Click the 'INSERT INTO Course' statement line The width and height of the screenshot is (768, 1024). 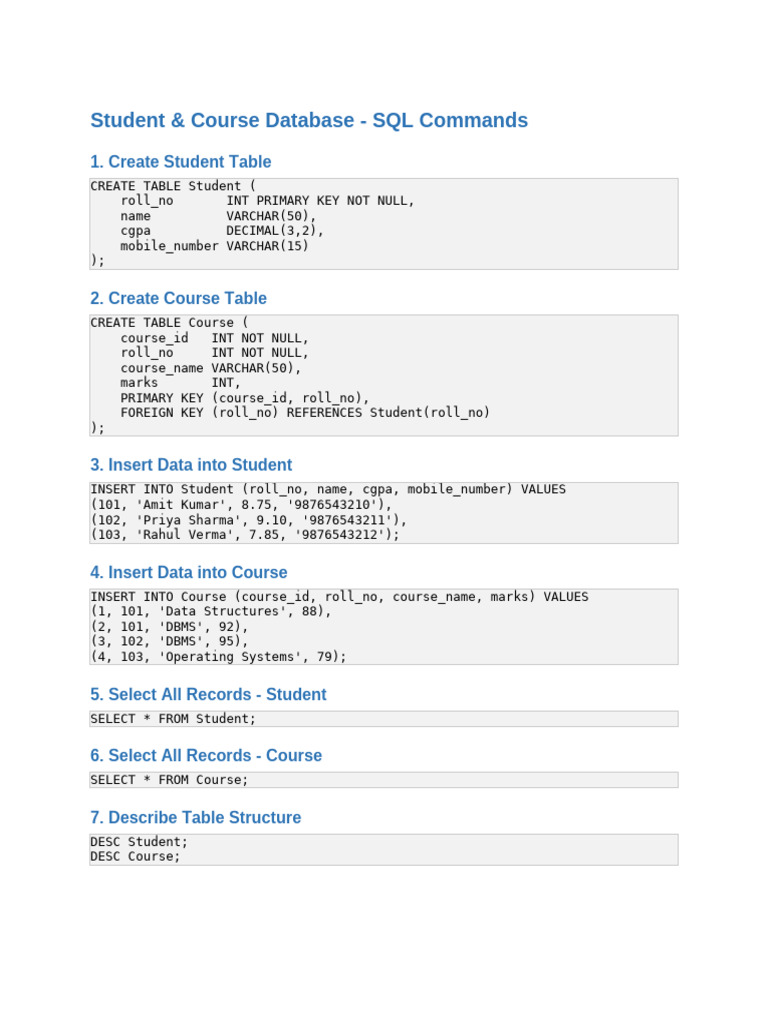339,597
